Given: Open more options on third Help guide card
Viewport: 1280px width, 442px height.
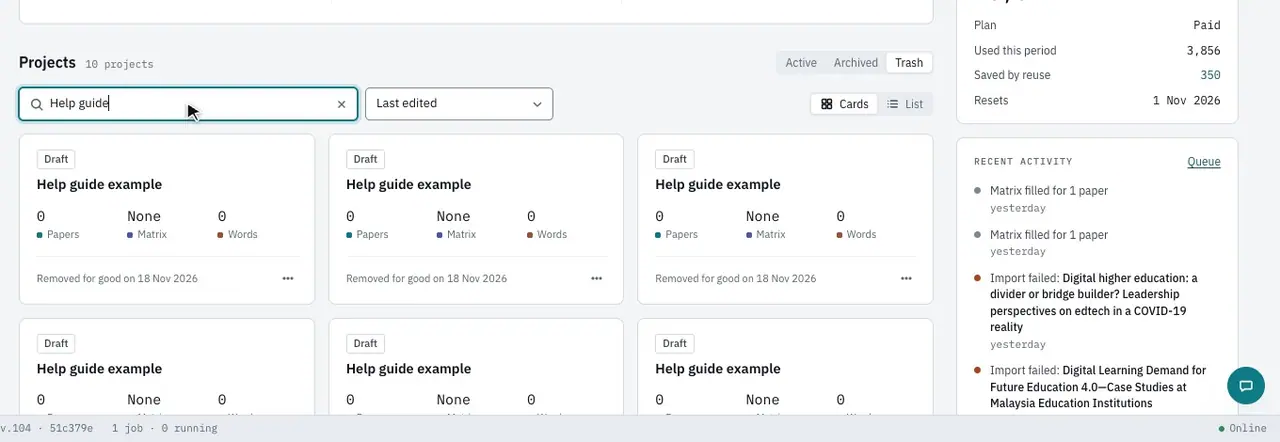Looking at the screenshot, I should (x=907, y=279).
